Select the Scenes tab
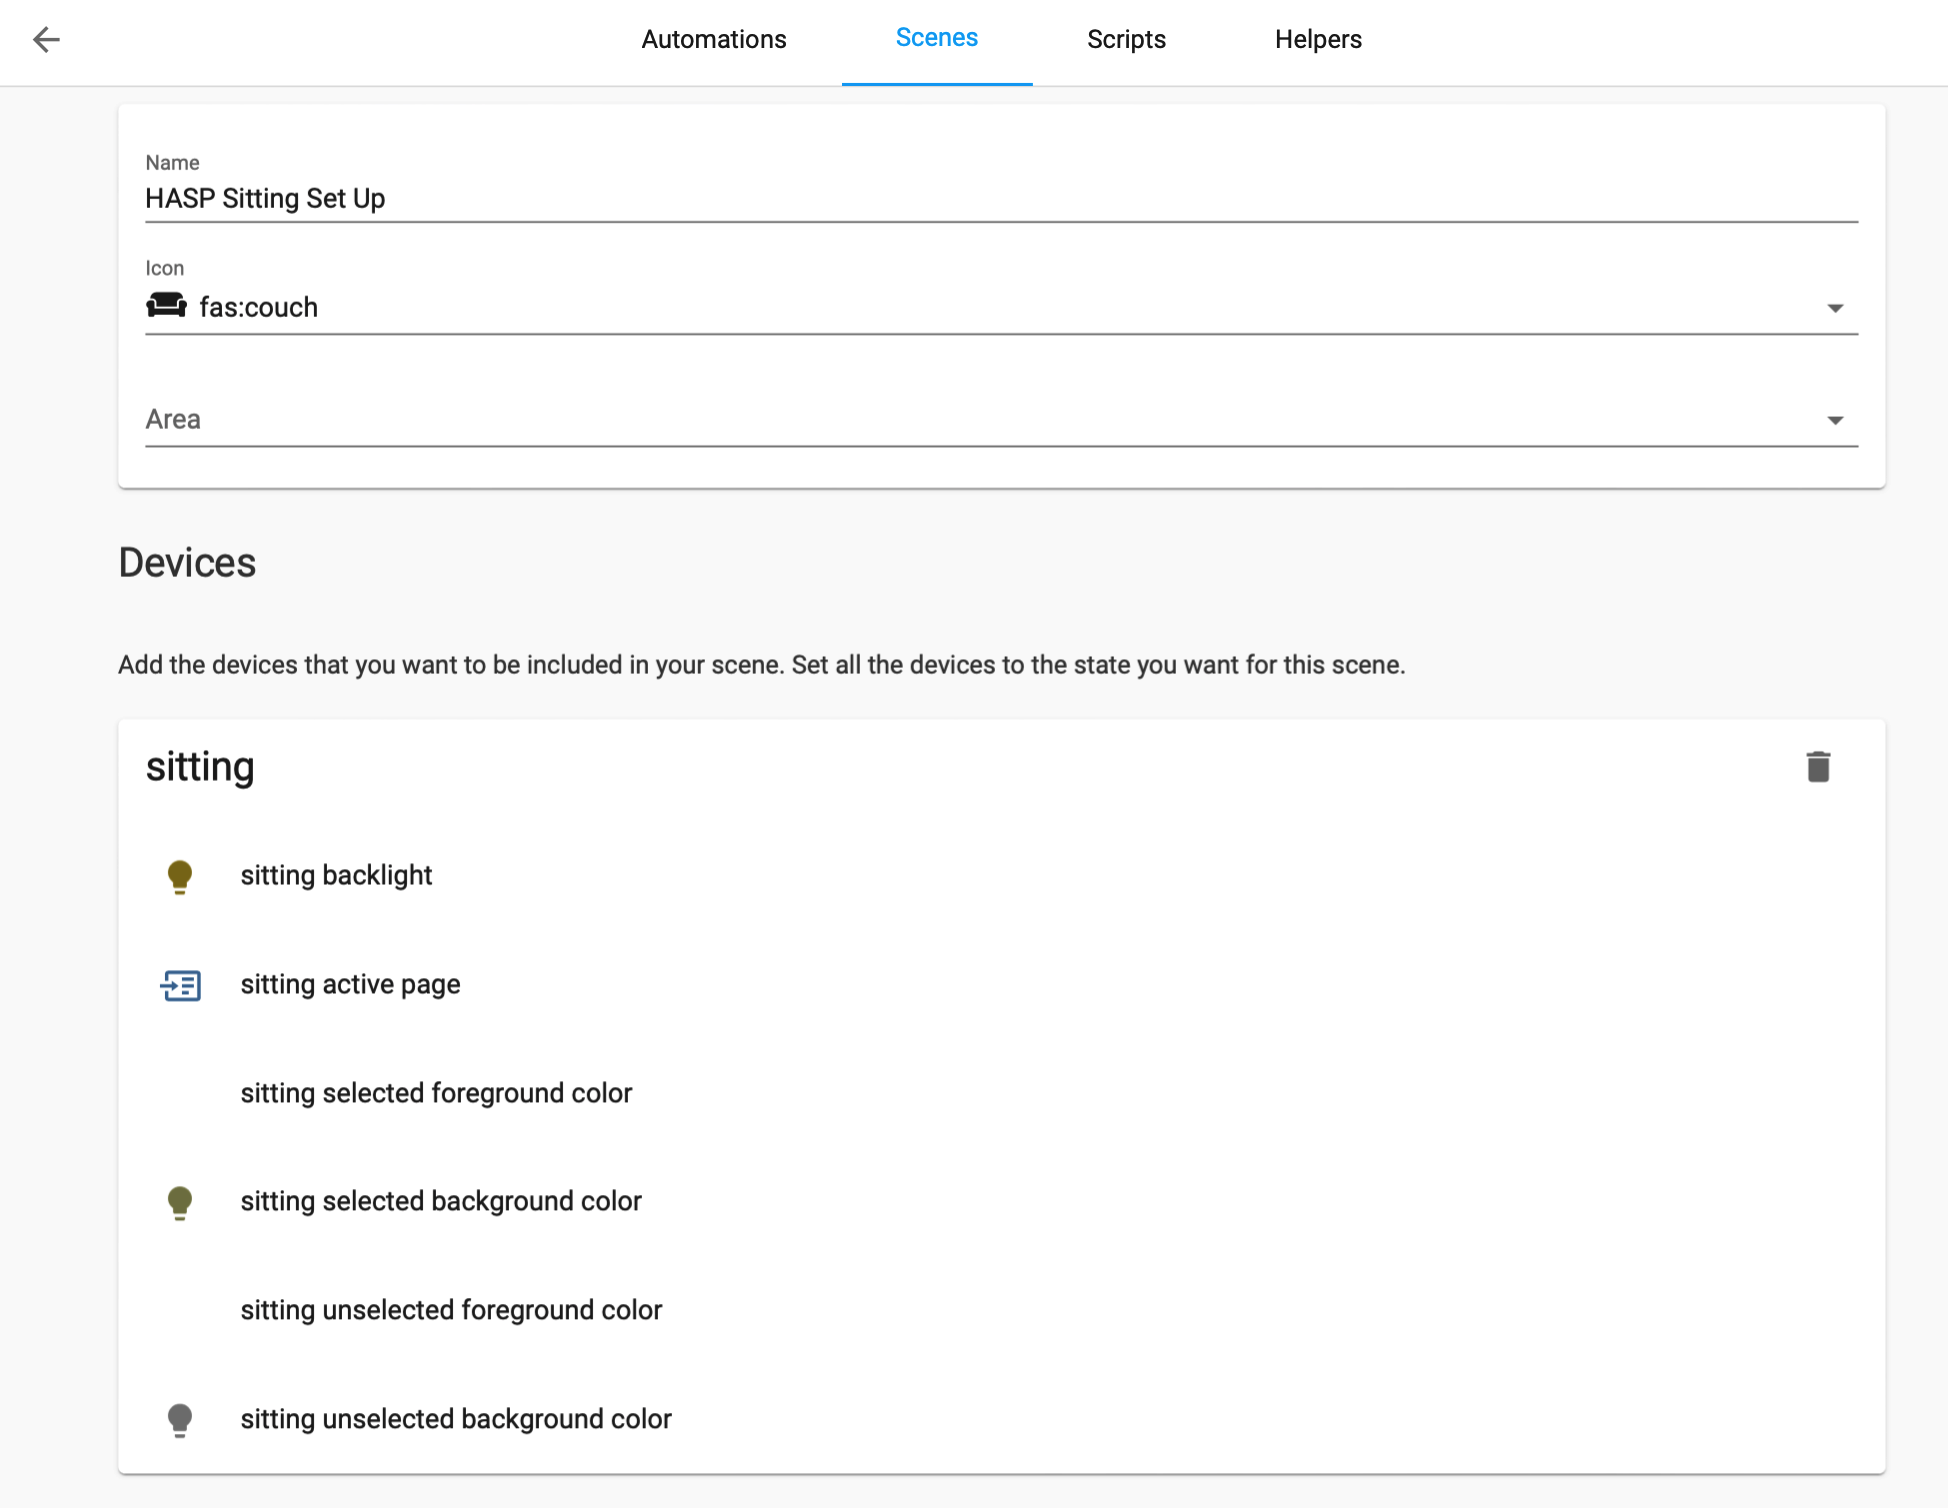Image resolution: width=1948 pixels, height=1508 pixels. pyautogui.click(x=936, y=39)
